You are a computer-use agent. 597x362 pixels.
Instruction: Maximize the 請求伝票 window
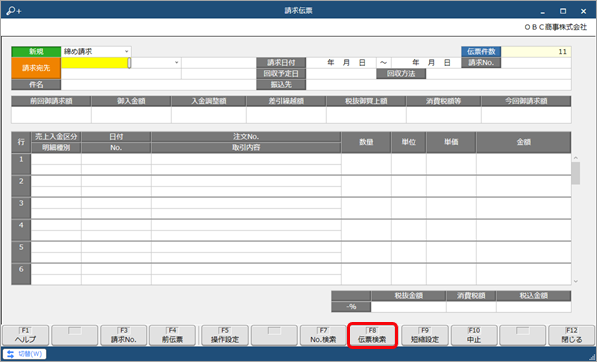click(563, 11)
